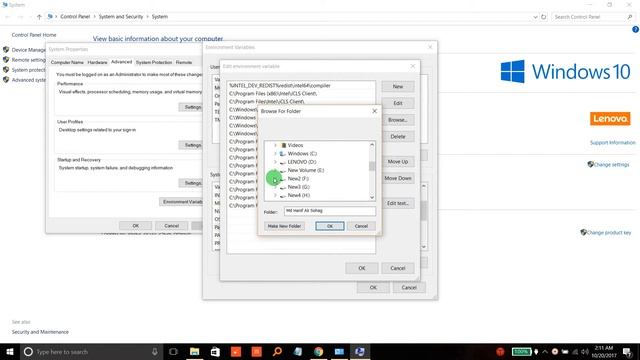Click Edit in Edit environment variable dialog
640x360 pixels.
398,103
